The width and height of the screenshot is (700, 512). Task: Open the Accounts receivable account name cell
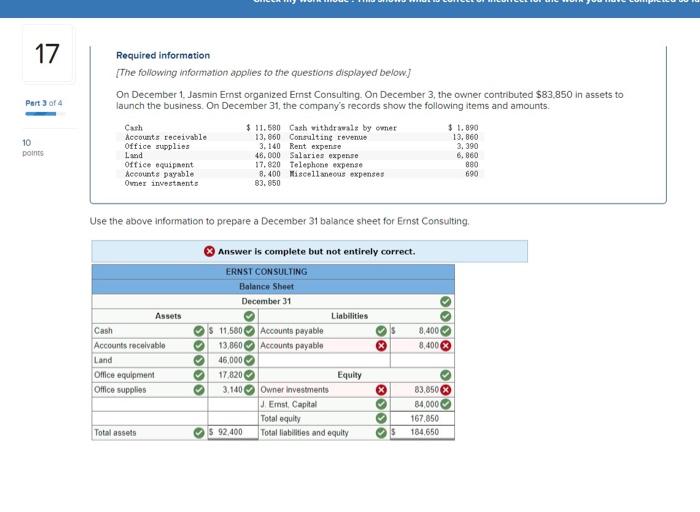tap(150, 345)
